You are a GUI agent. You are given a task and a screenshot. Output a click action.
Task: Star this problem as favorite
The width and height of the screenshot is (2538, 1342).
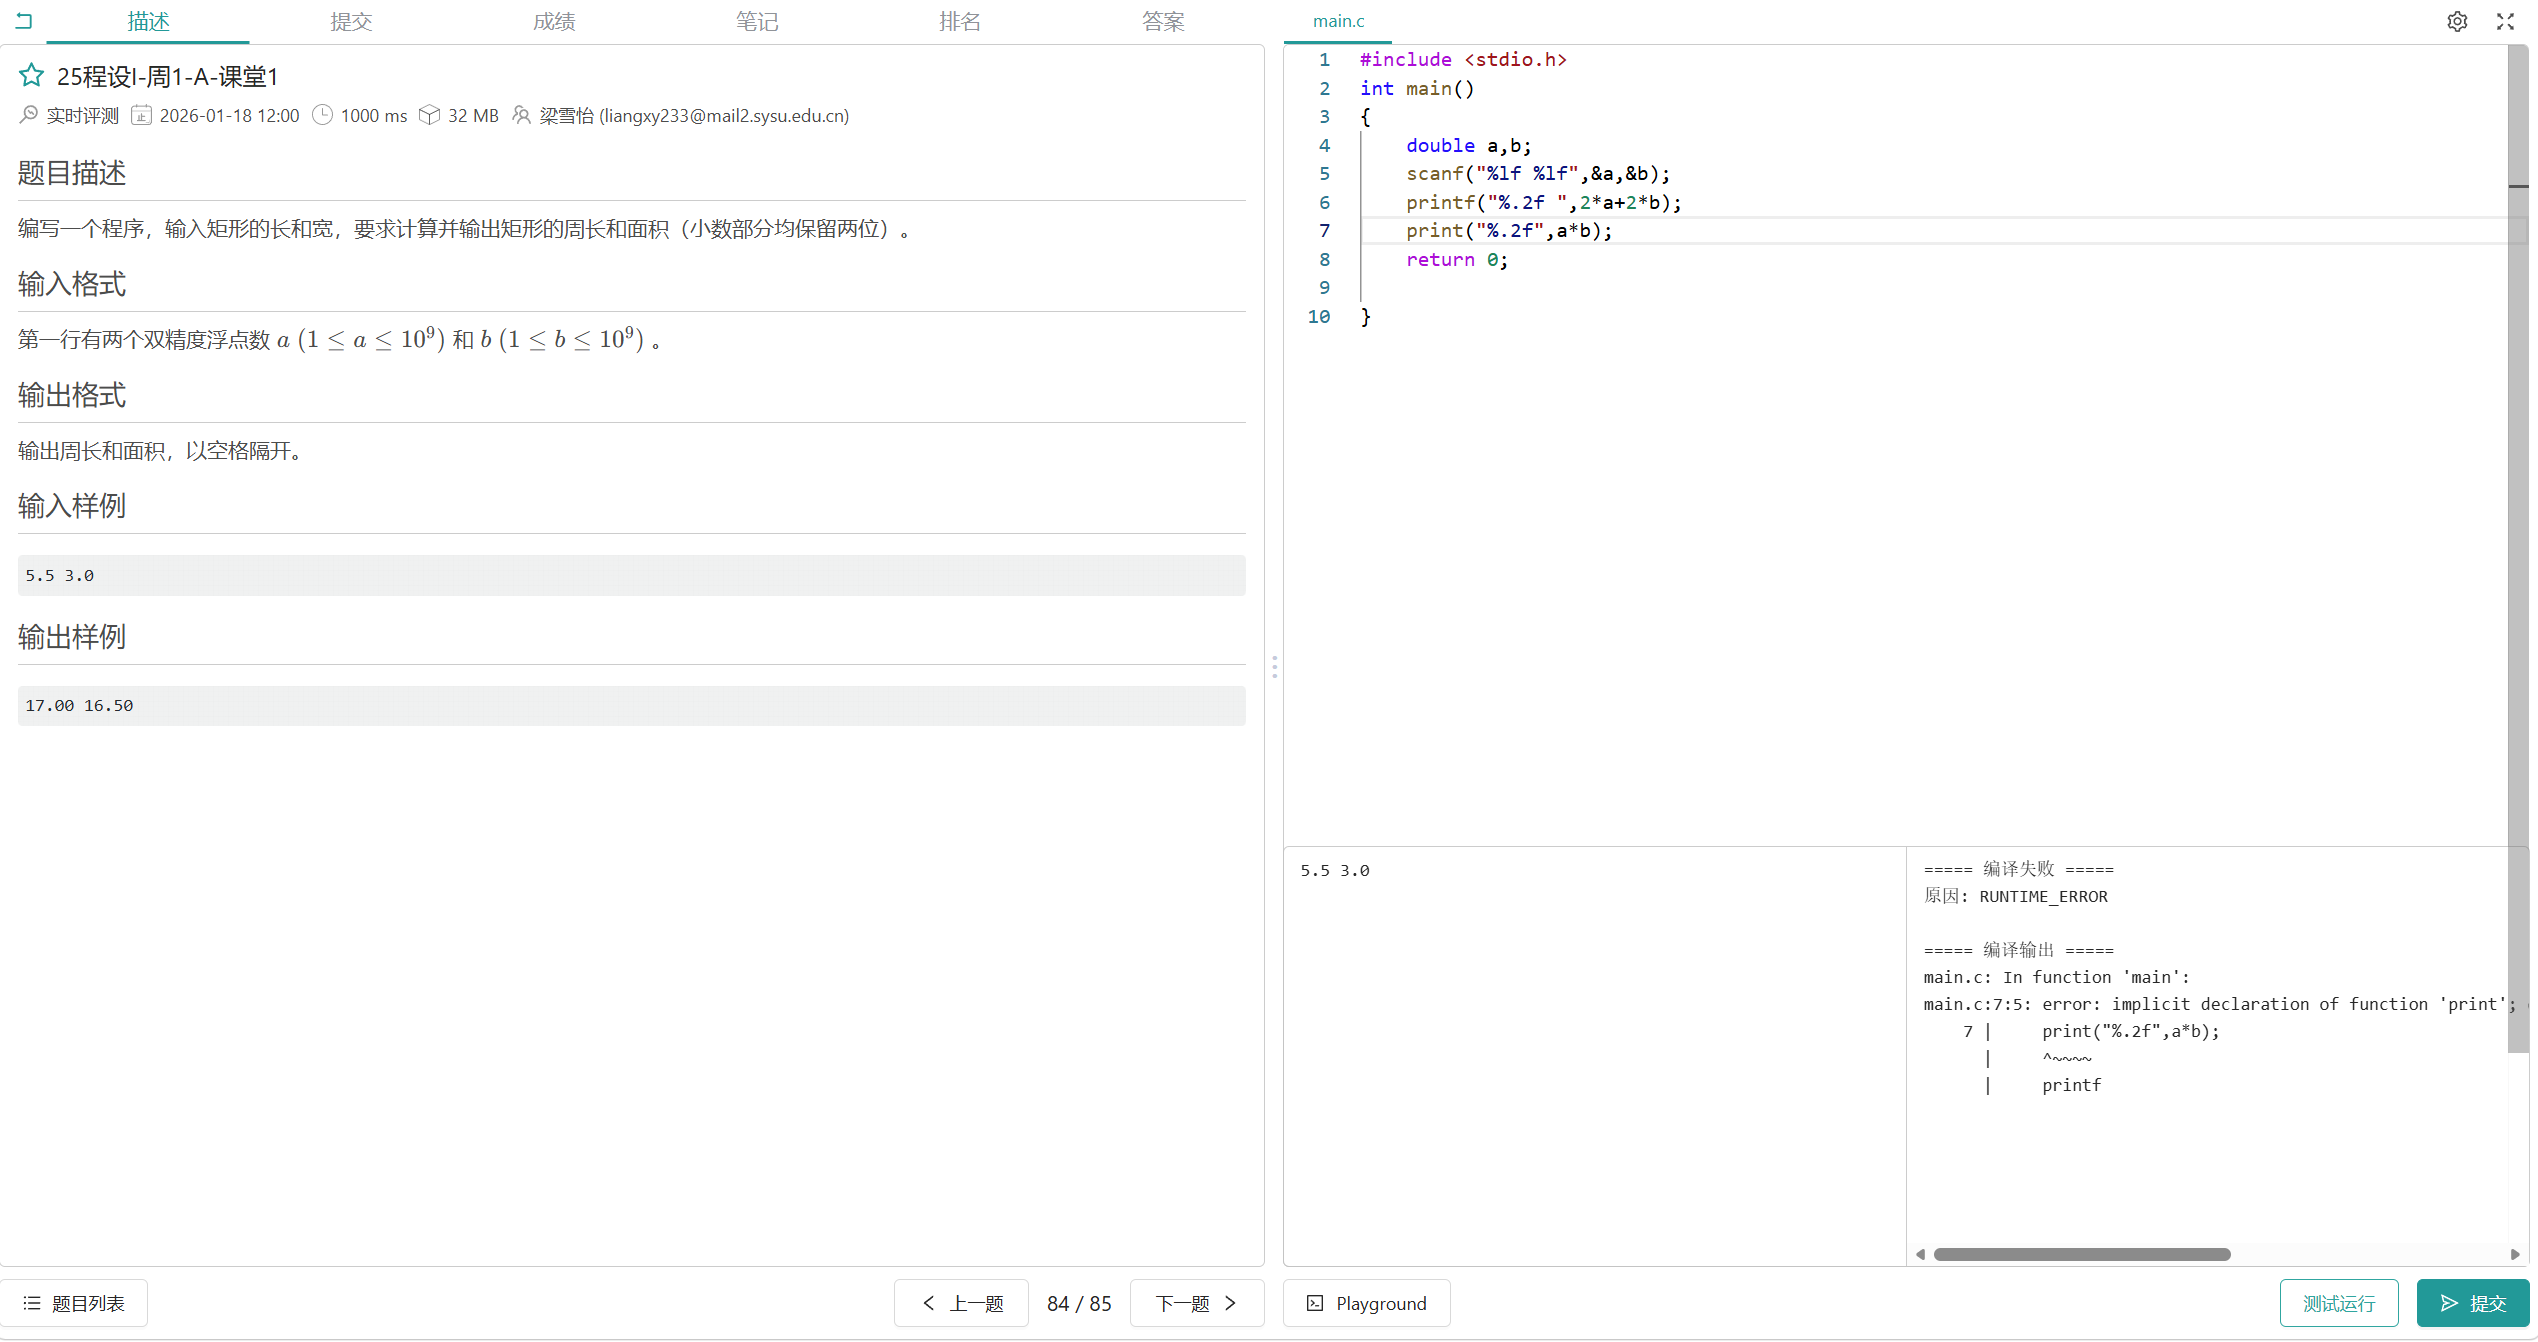(31, 76)
